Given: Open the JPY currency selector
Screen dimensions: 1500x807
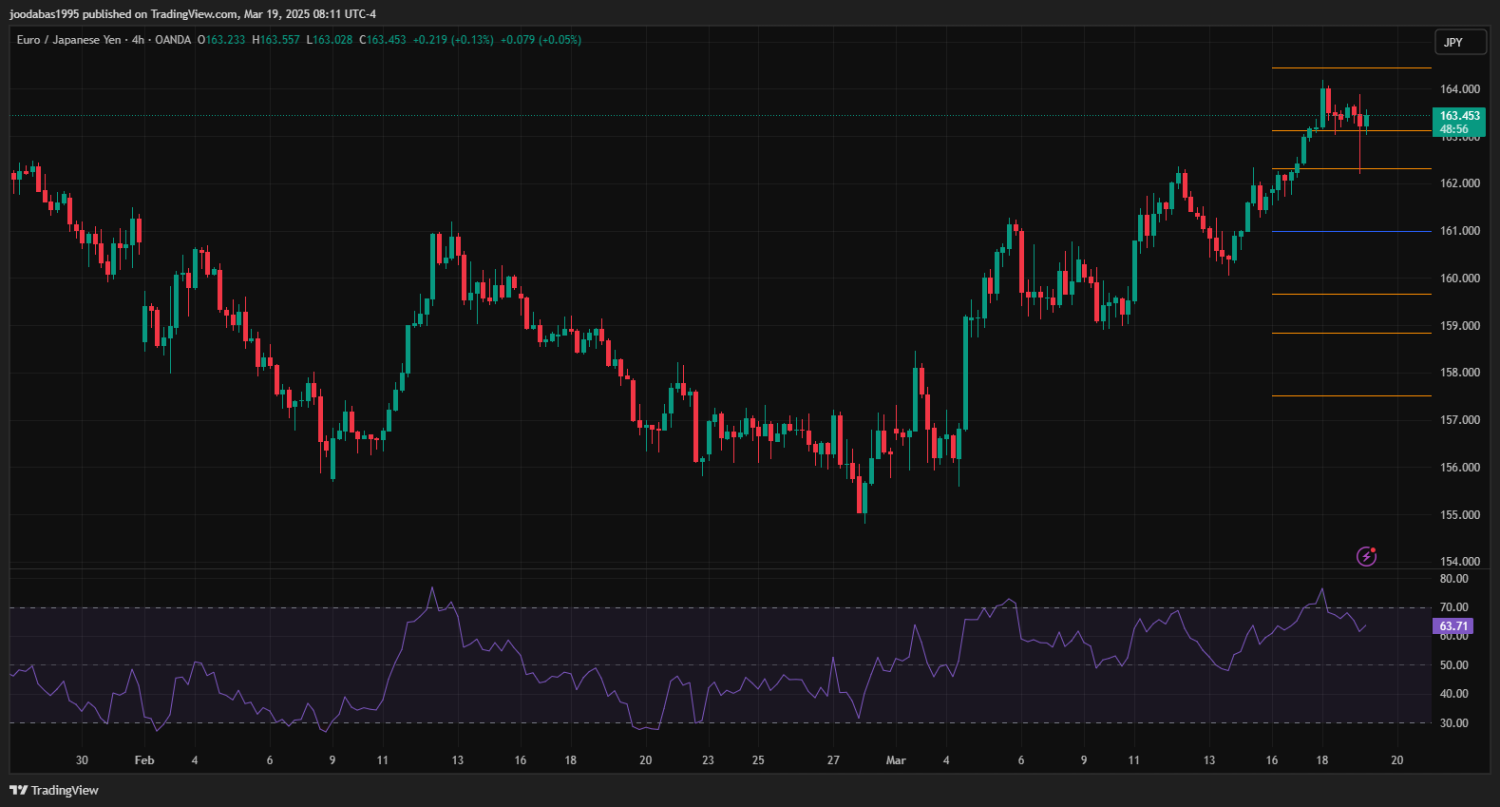Looking at the screenshot, I should (1452, 42).
